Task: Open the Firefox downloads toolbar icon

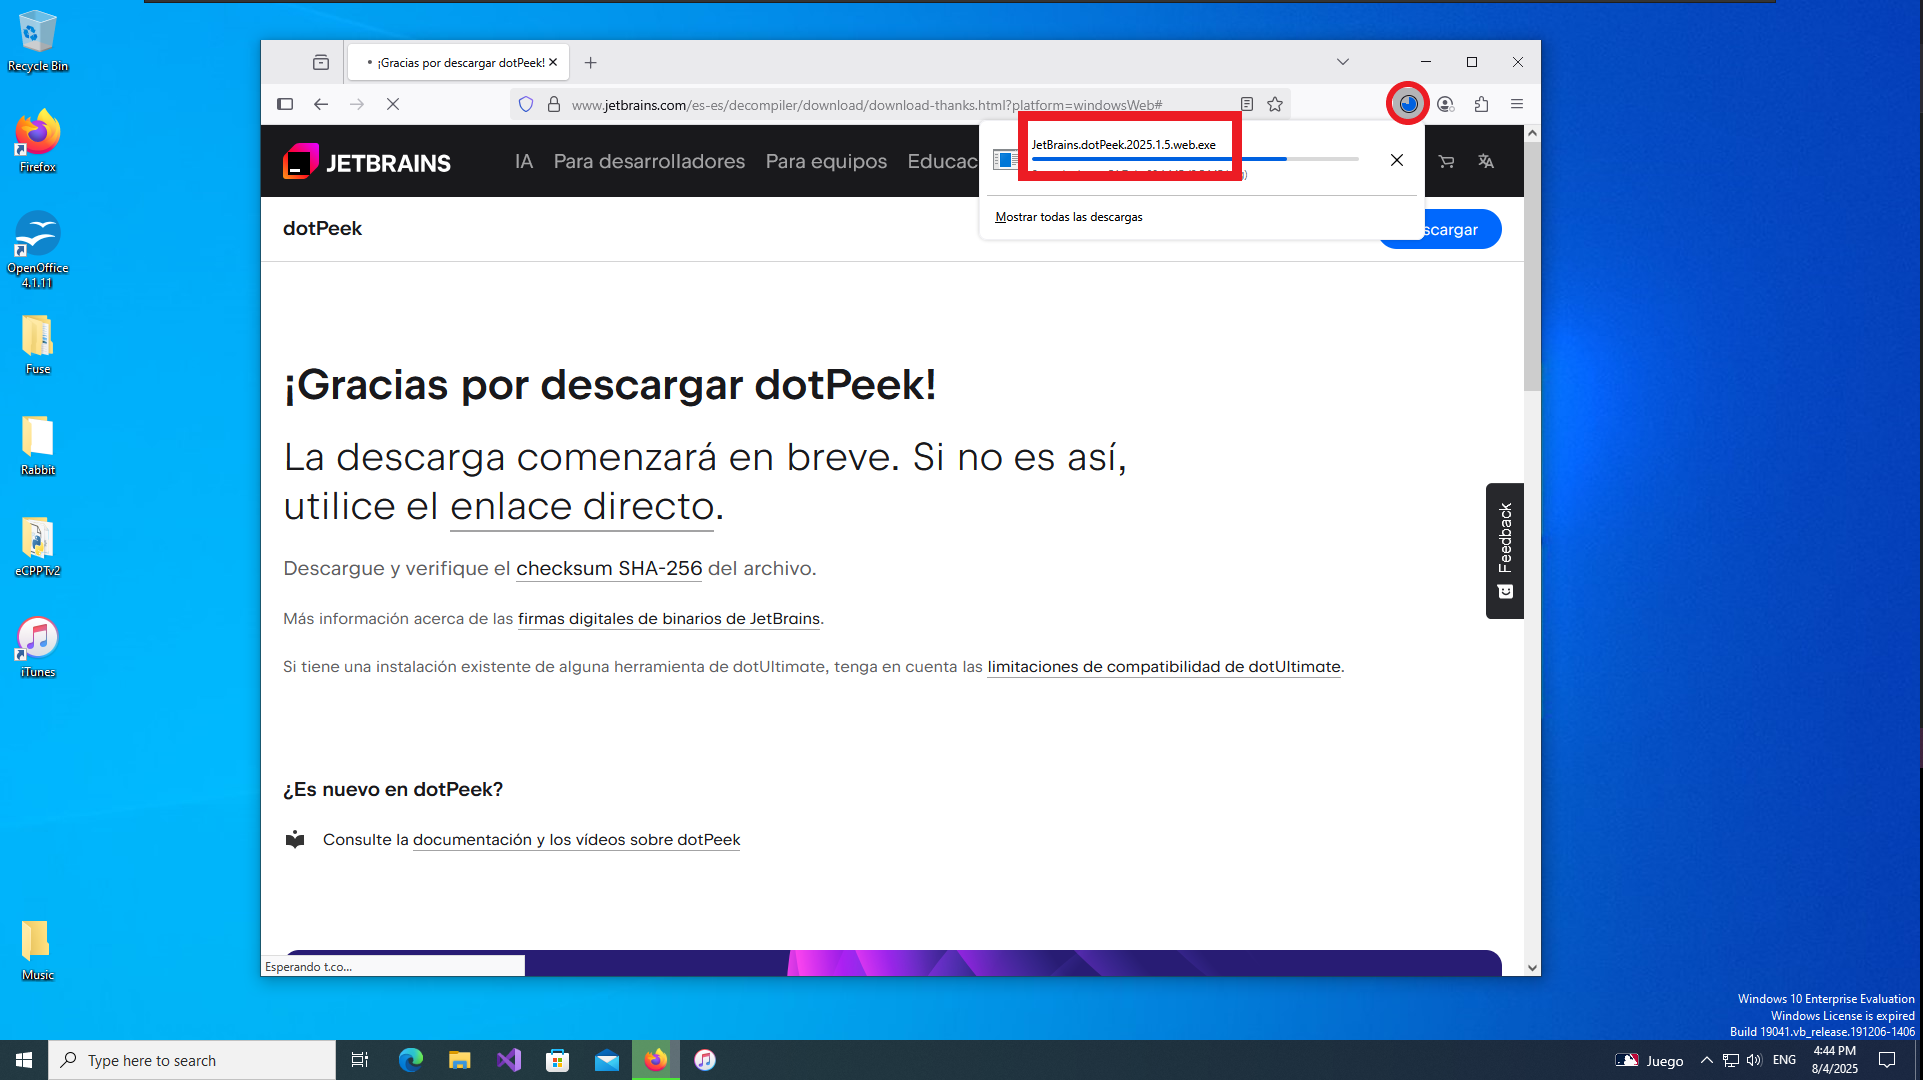Action: [x=1408, y=104]
